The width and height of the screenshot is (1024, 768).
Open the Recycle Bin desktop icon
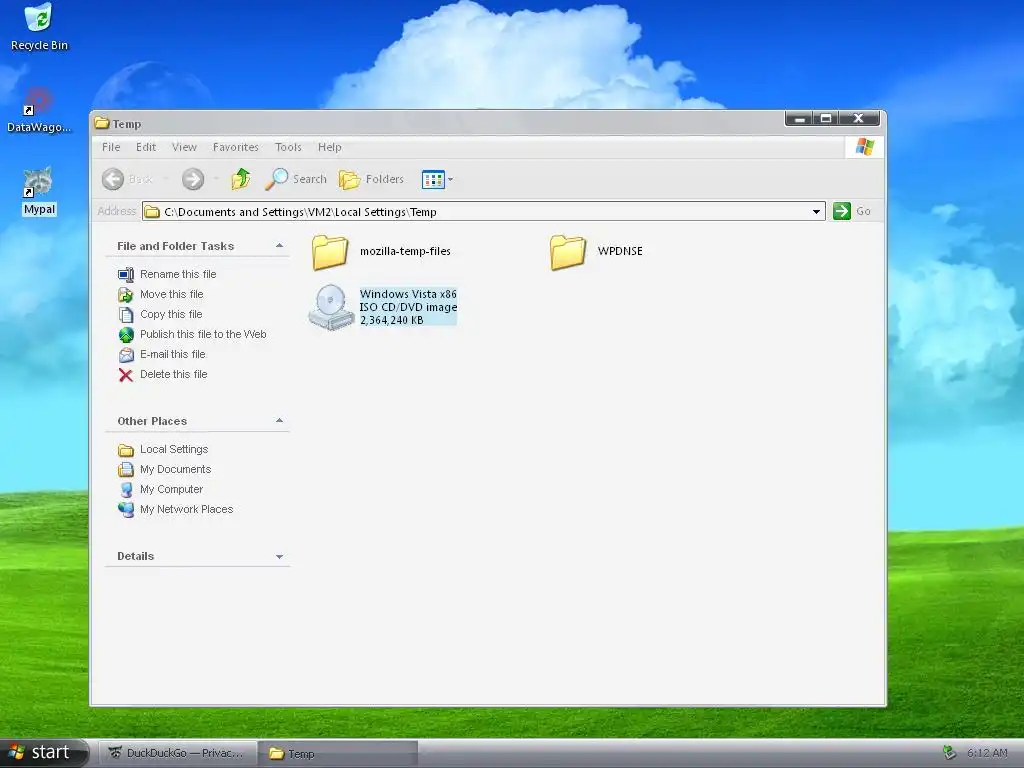point(39,26)
